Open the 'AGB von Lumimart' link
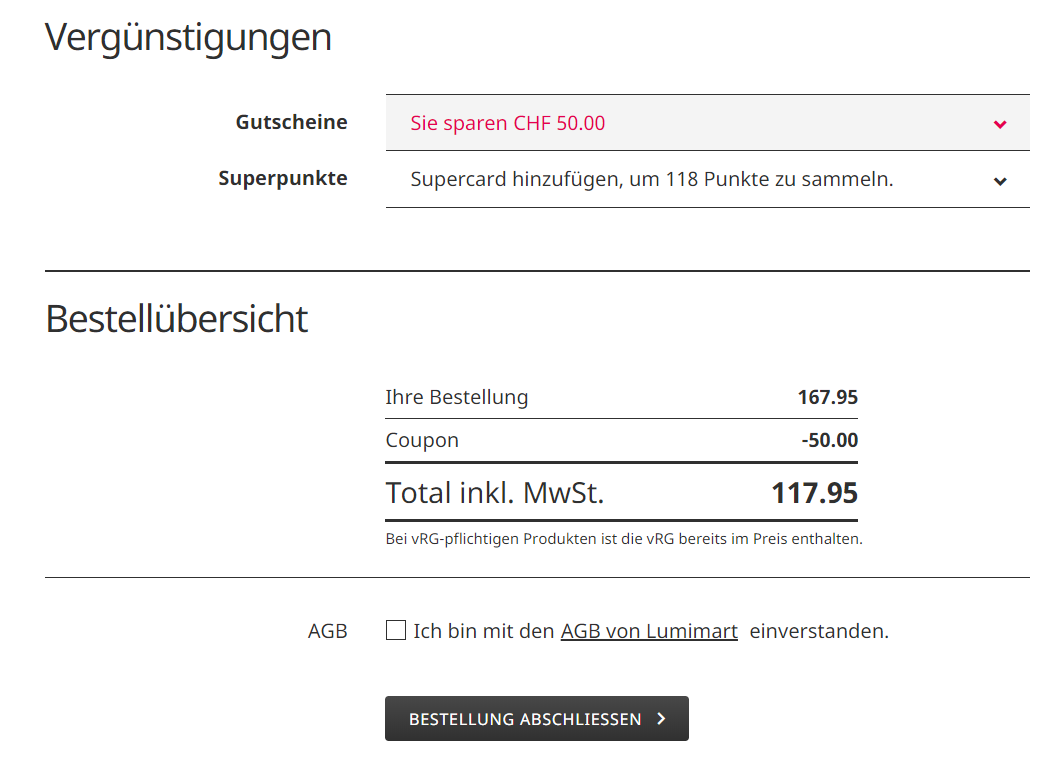 [649, 631]
